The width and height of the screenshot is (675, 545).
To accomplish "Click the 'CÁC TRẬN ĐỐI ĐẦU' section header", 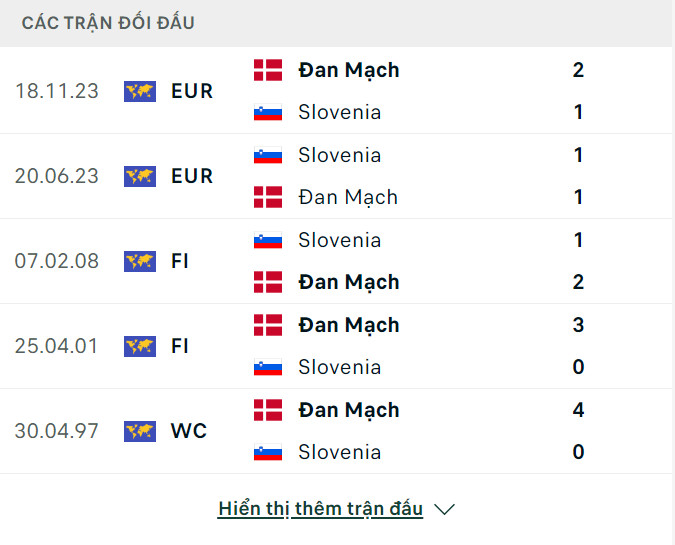I will tap(108, 23).
